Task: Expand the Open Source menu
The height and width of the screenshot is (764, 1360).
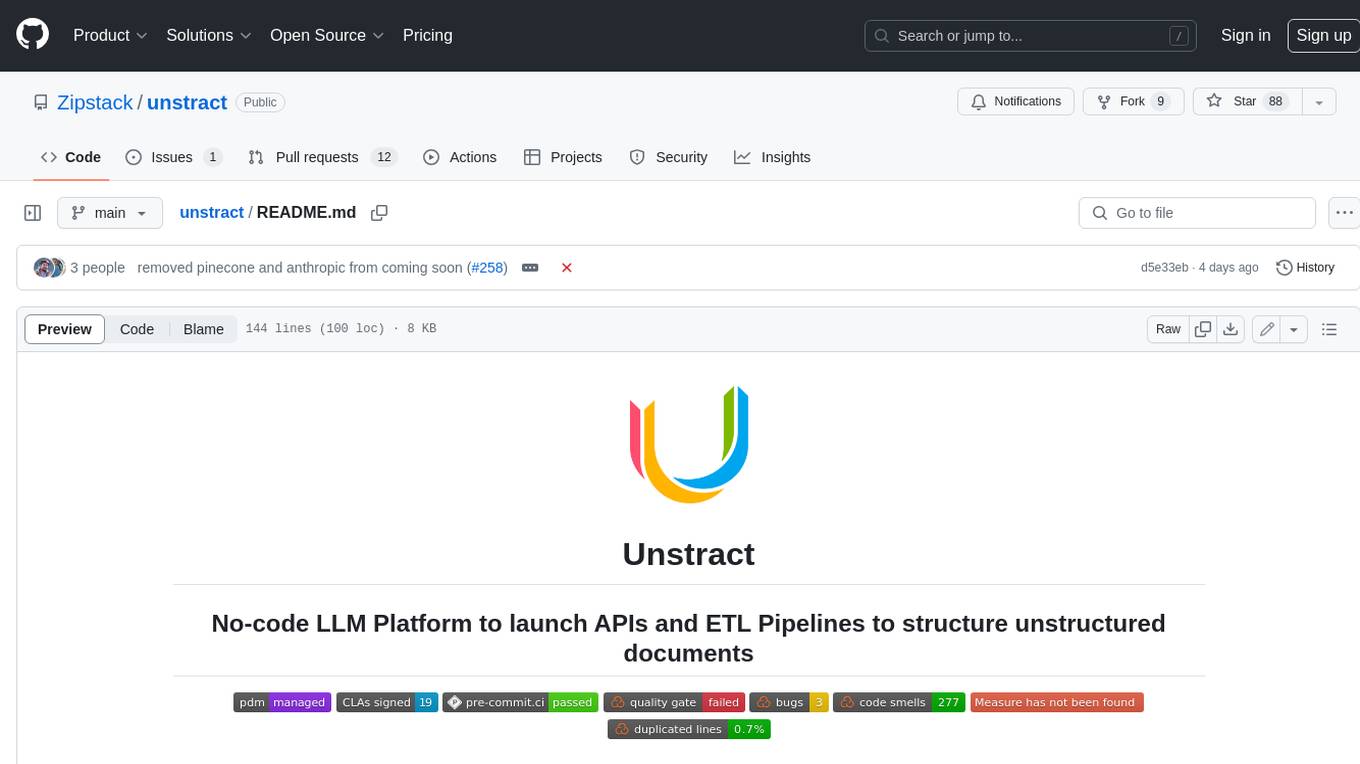Action: pos(327,35)
